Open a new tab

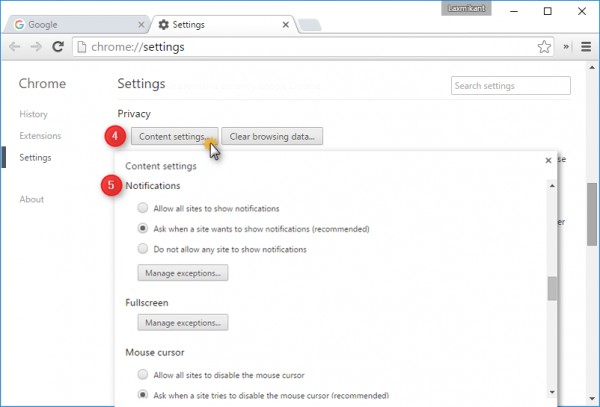click(310, 25)
